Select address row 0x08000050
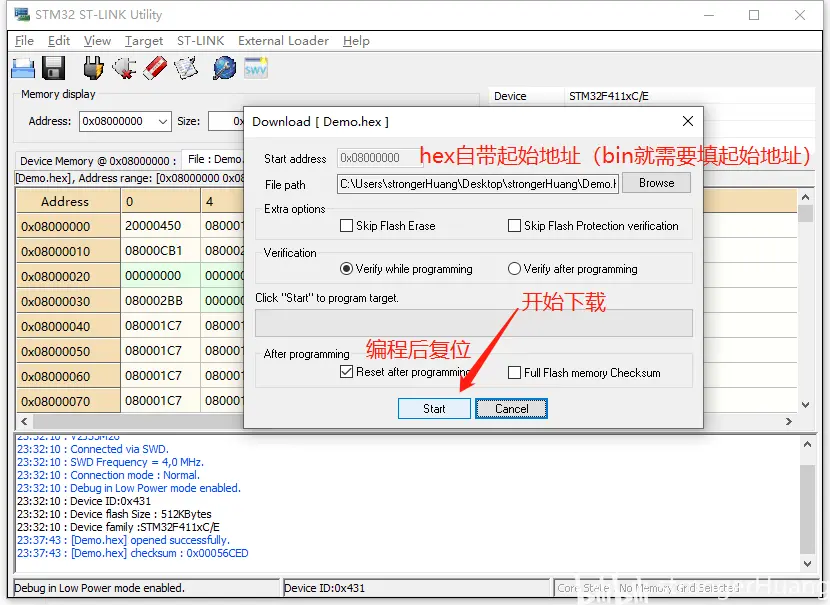This screenshot has height=605, width=830. click(68, 351)
